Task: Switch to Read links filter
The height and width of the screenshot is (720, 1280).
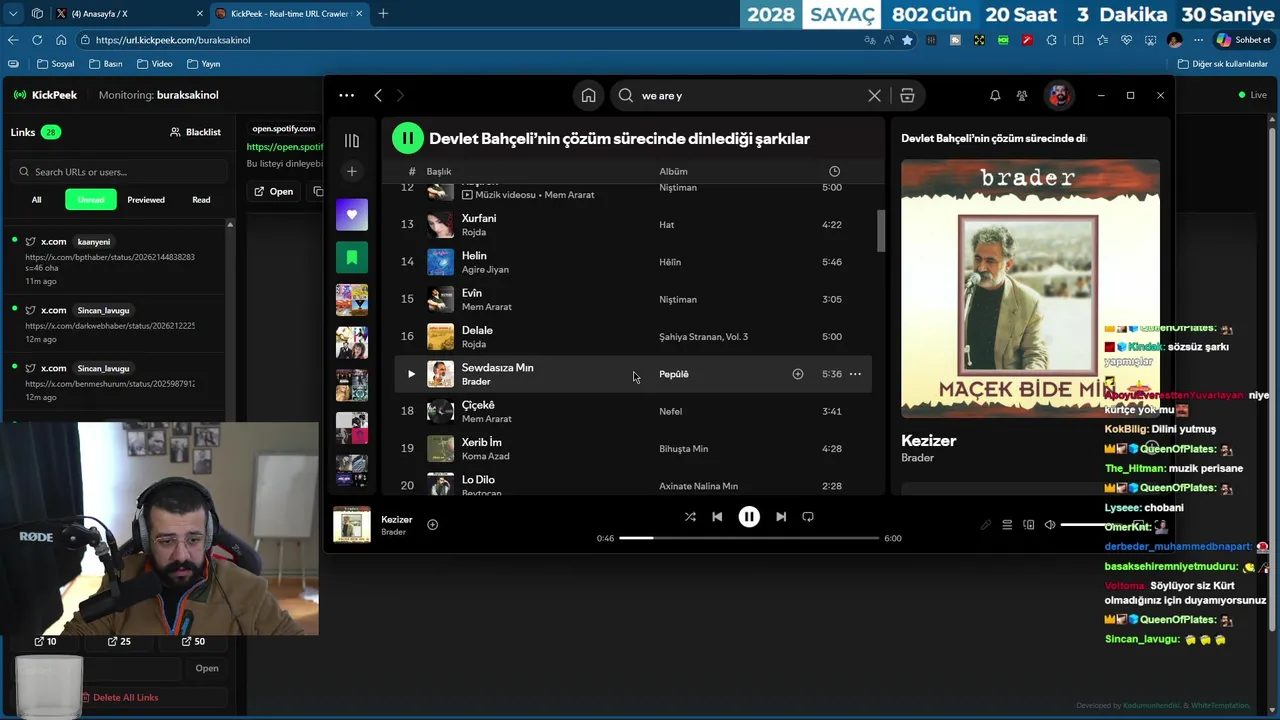Action: [201, 199]
